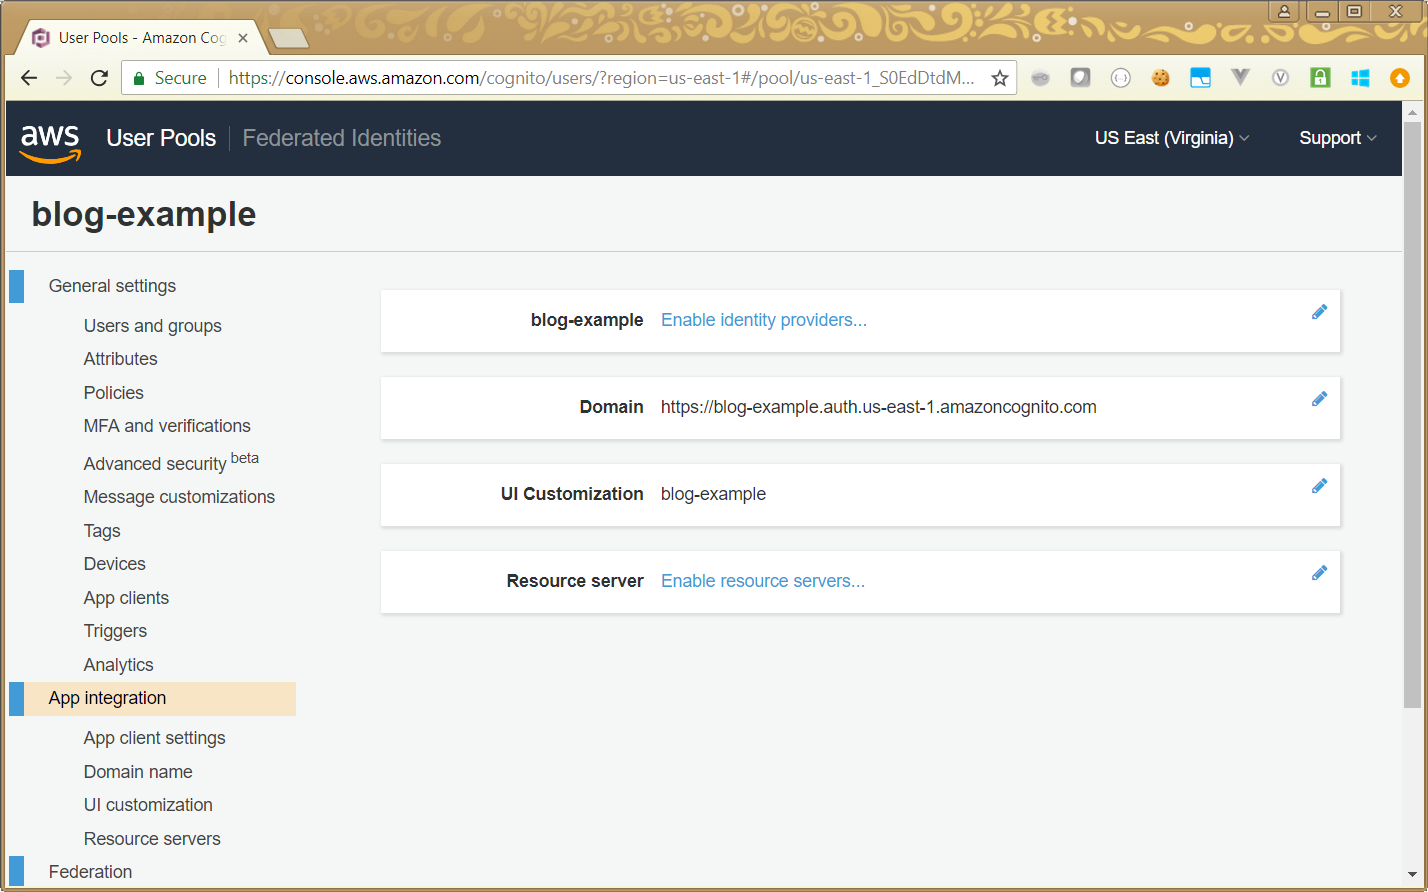Select User Pools in header

tap(161, 138)
